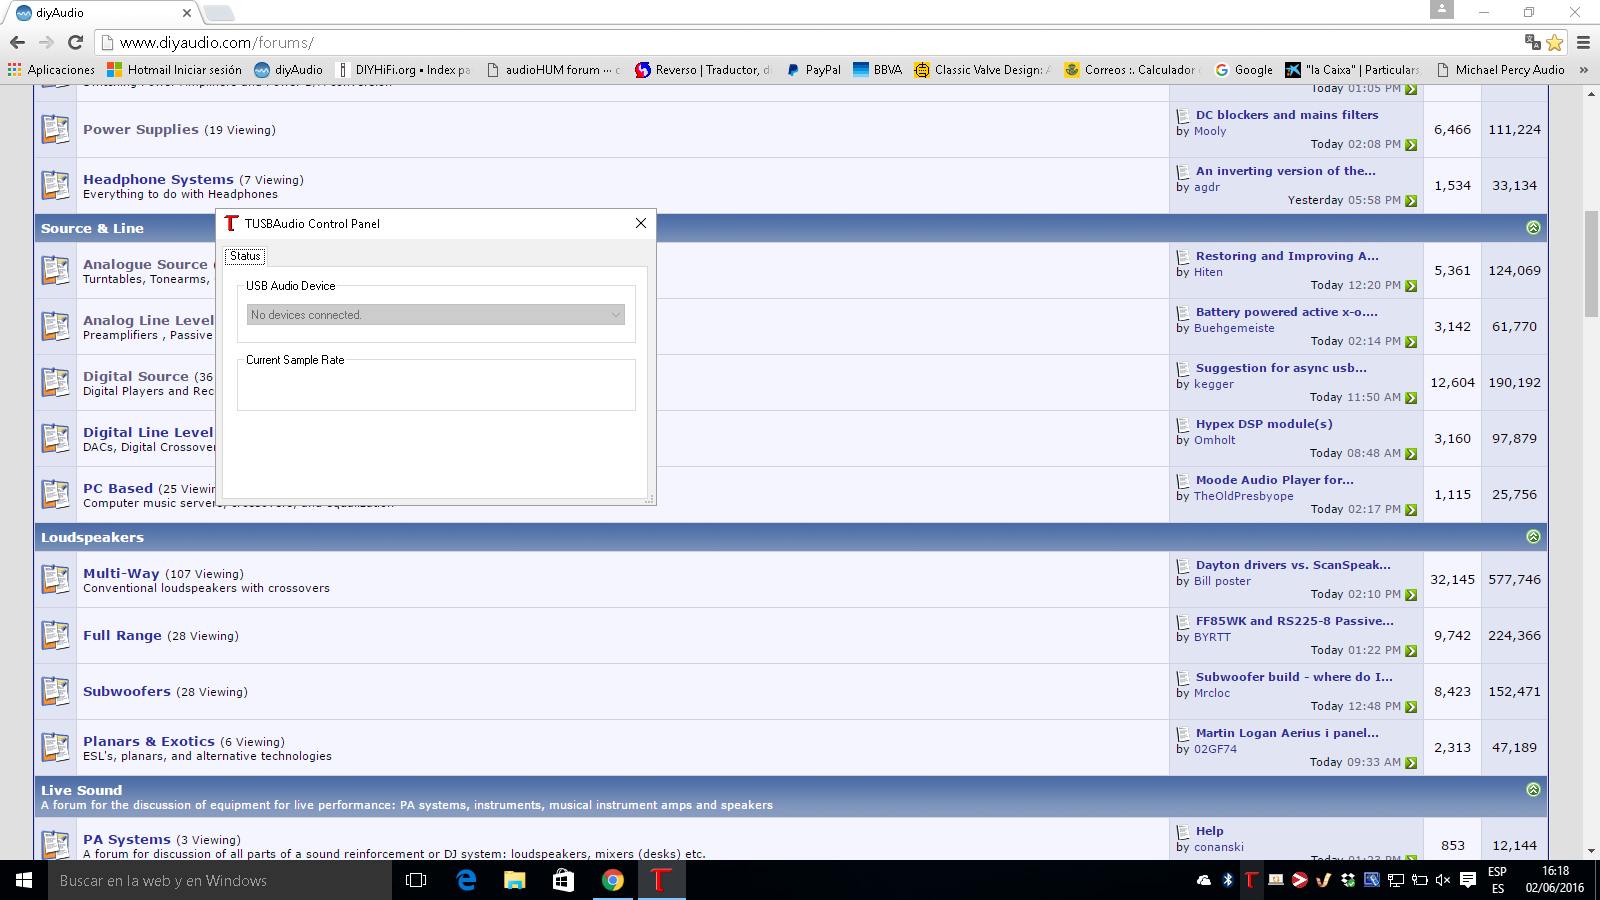Open File Explorer from taskbar

[514, 880]
